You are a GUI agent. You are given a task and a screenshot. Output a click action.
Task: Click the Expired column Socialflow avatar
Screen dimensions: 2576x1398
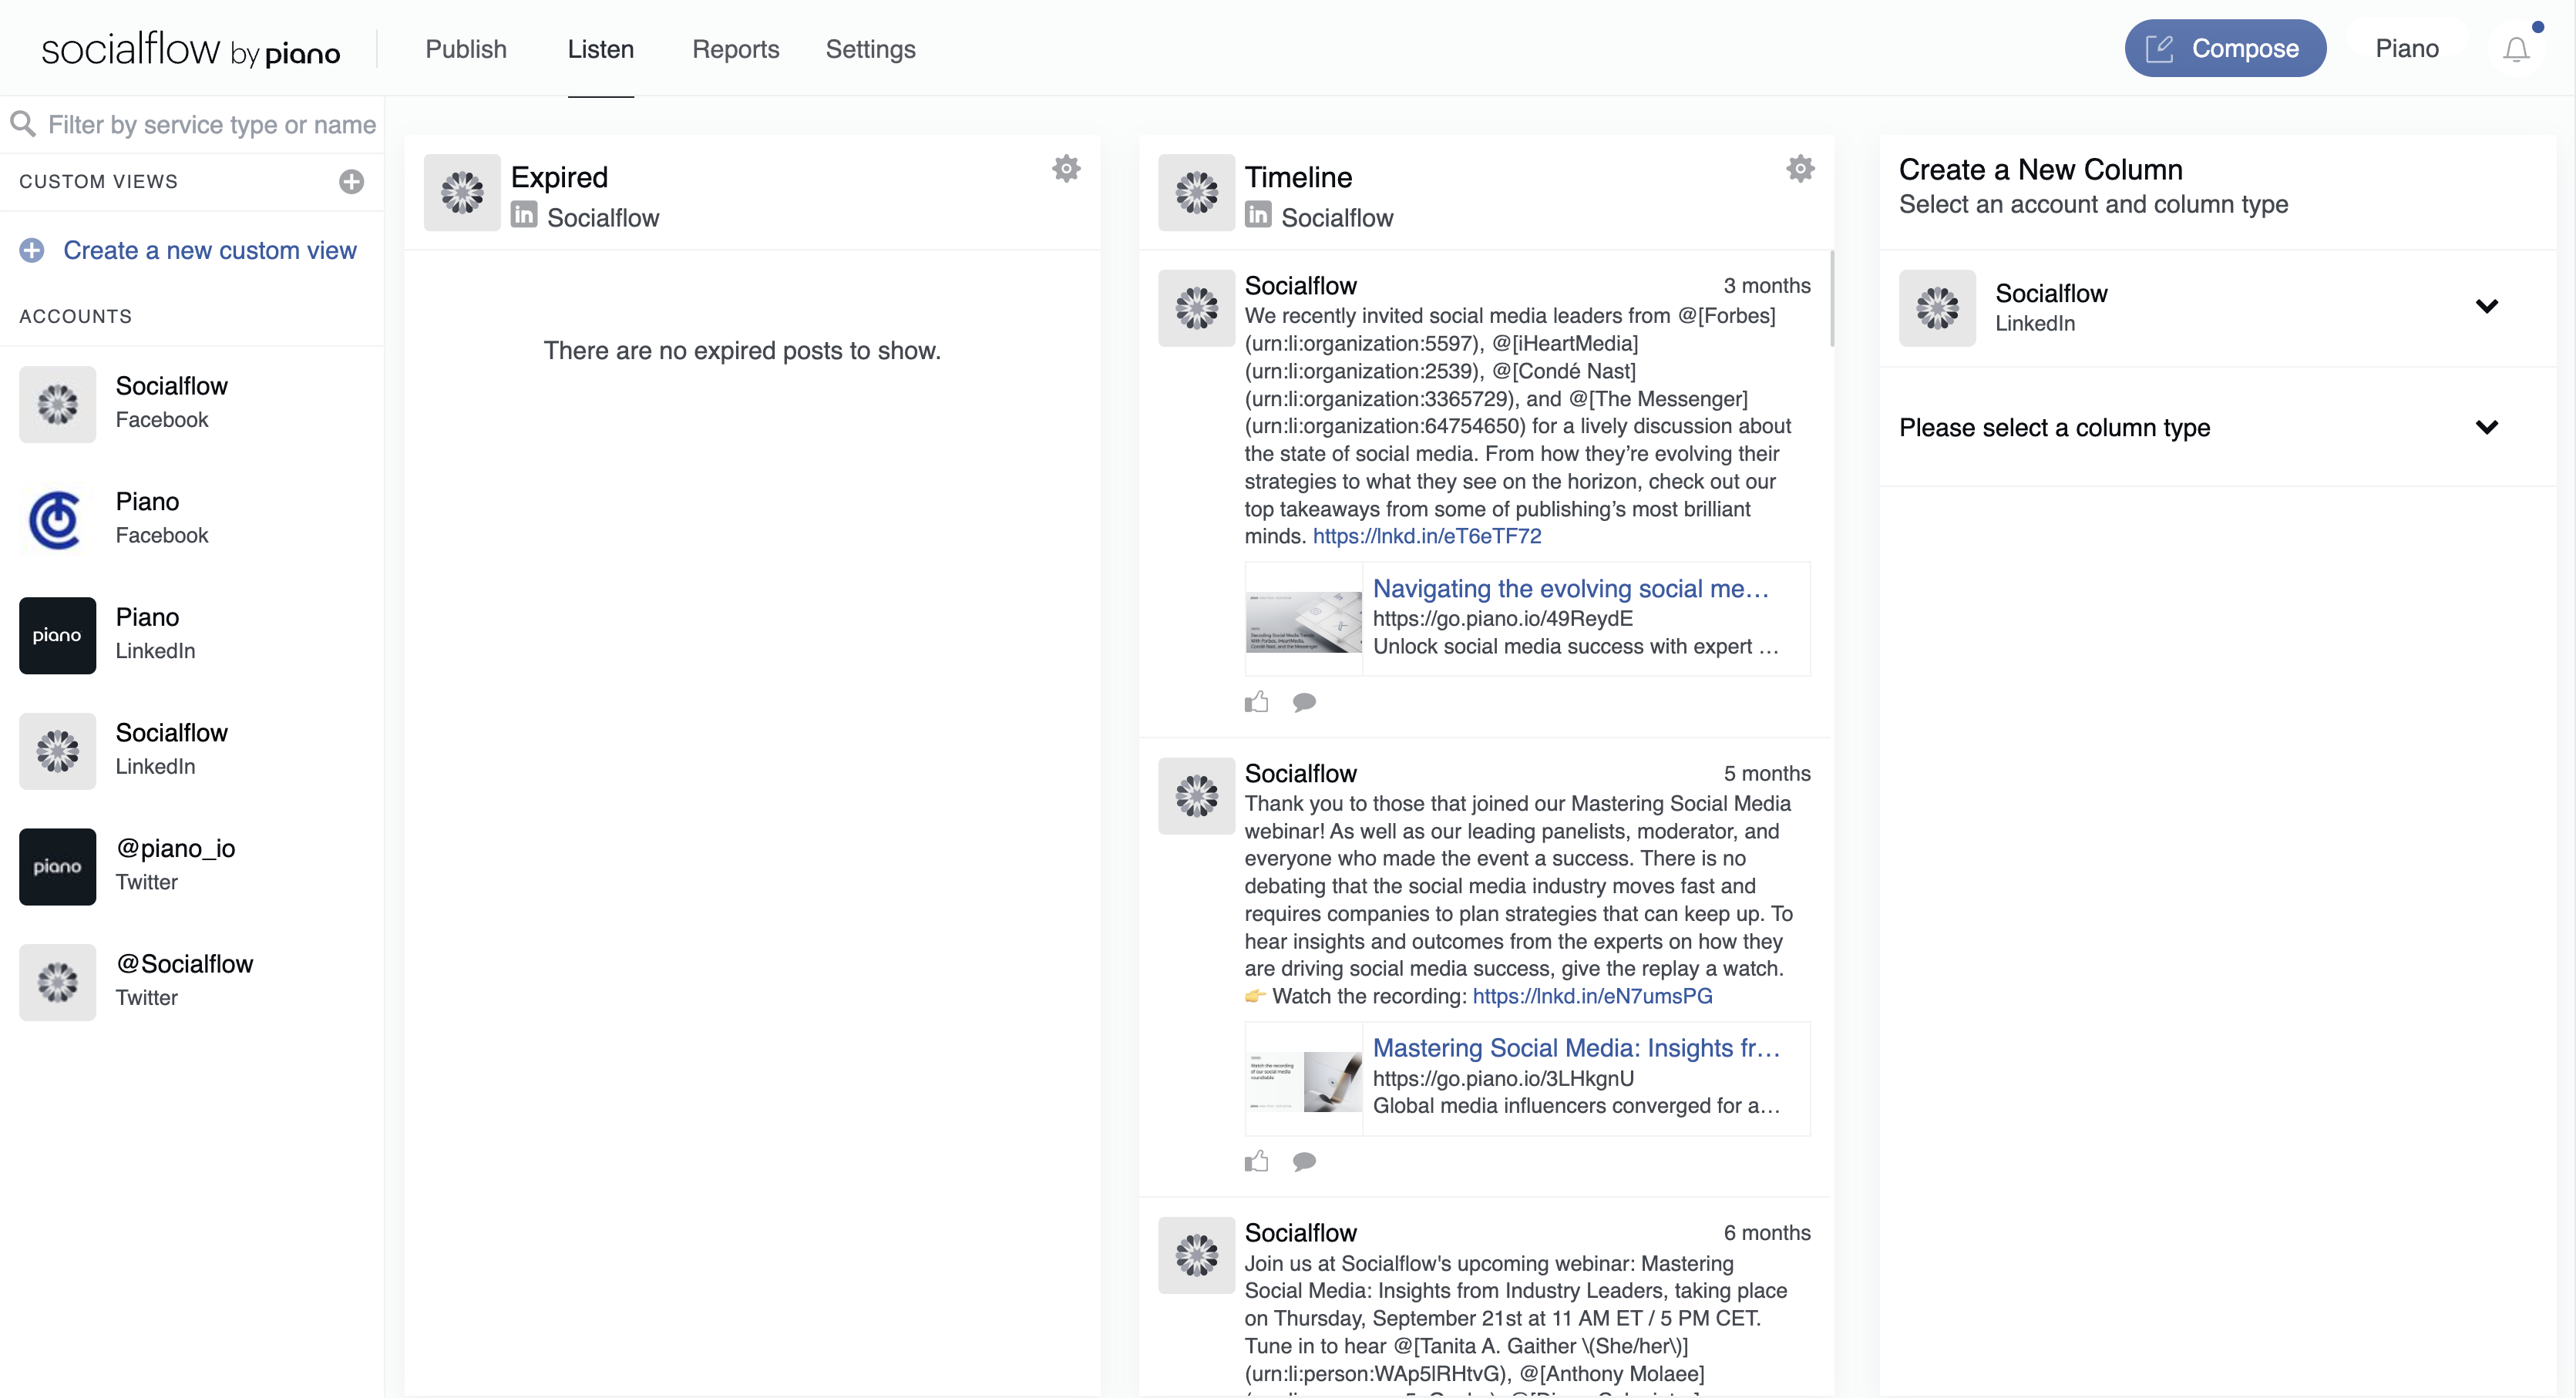click(462, 192)
